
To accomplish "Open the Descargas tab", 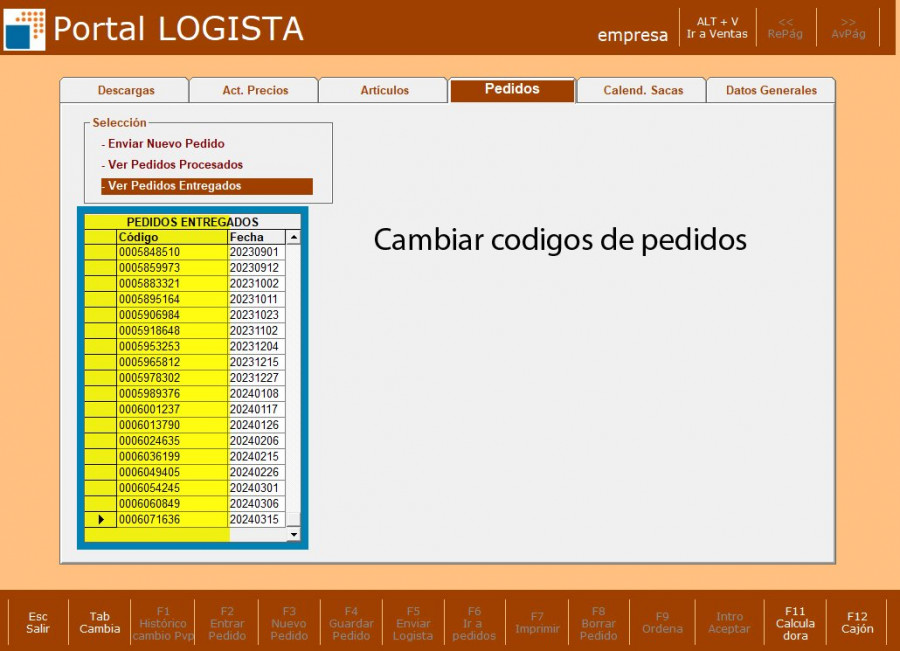I will pos(125,90).
